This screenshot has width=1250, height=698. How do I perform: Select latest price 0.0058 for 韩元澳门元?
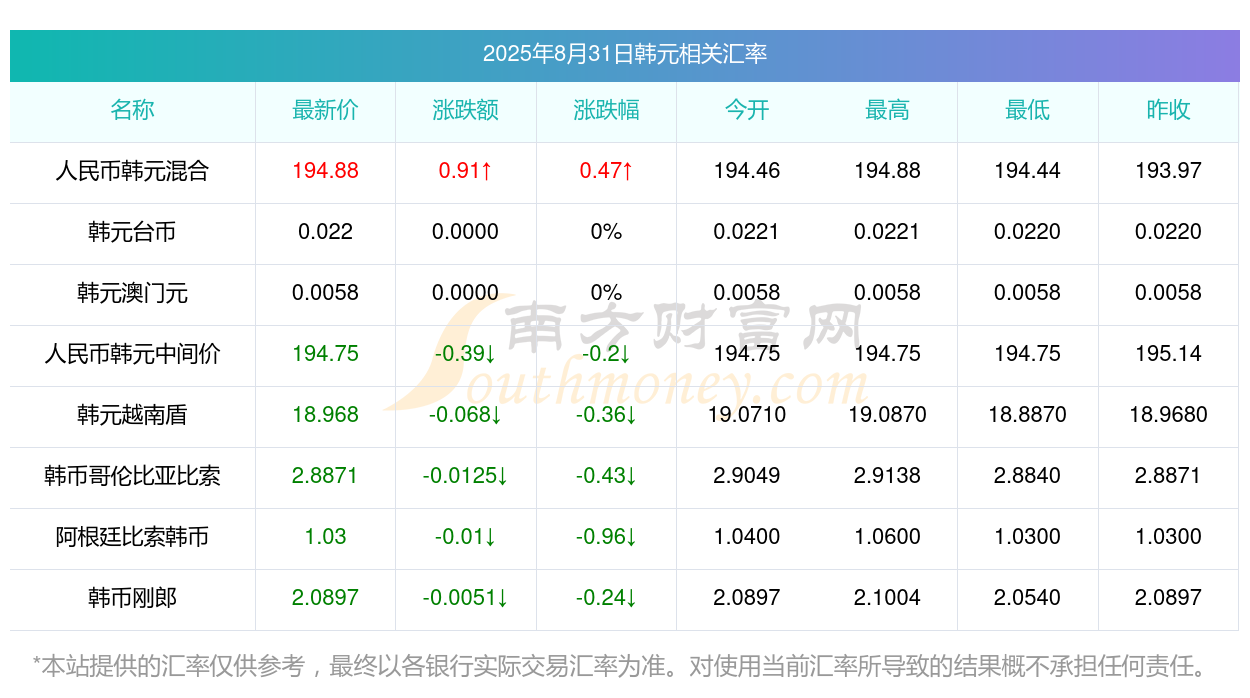325,293
